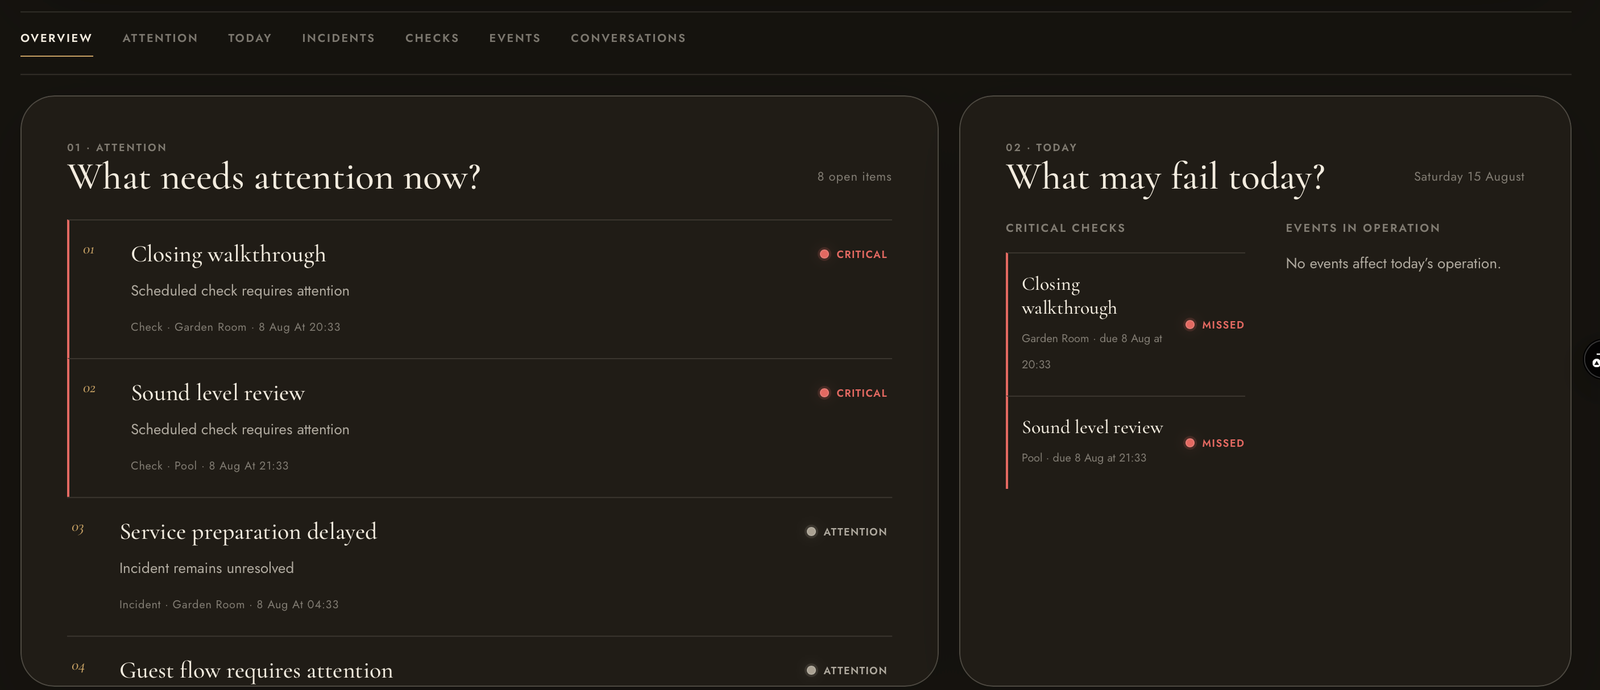Screen dimensions: 1600x690
Task: Click the Saturday 15 August date
Action: [1469, 177]
